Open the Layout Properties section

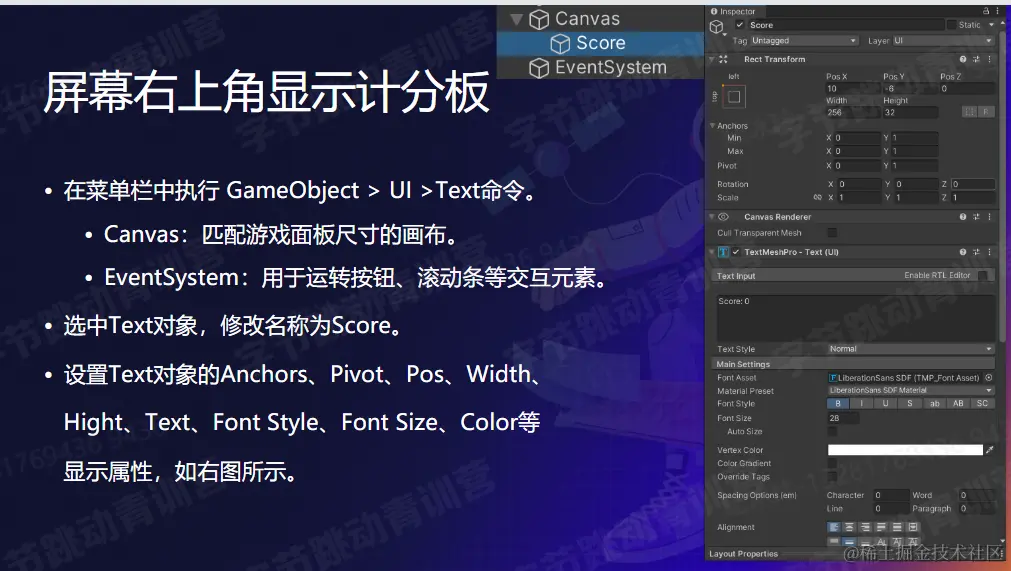point(743,554)
